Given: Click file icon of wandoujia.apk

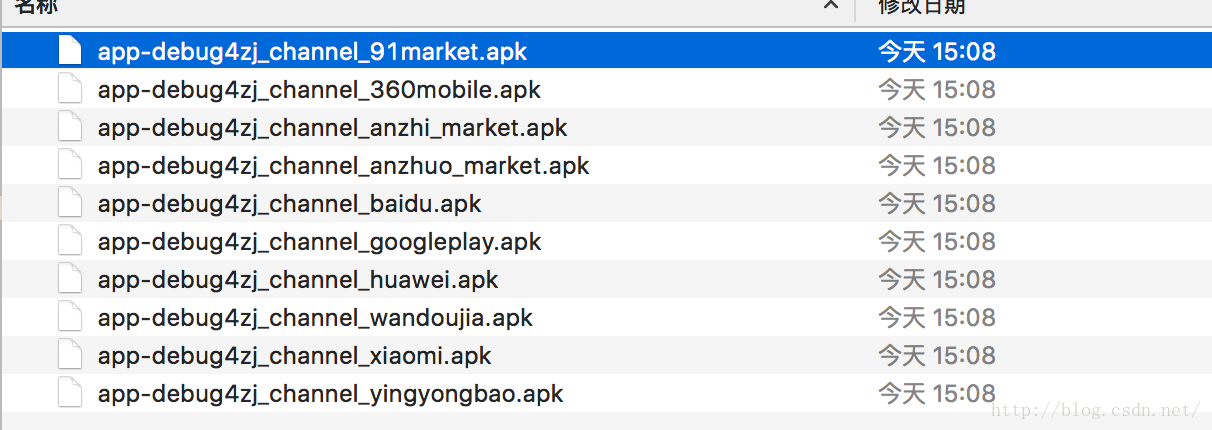Looking at the screenshot, I should [x=70, y=317].
